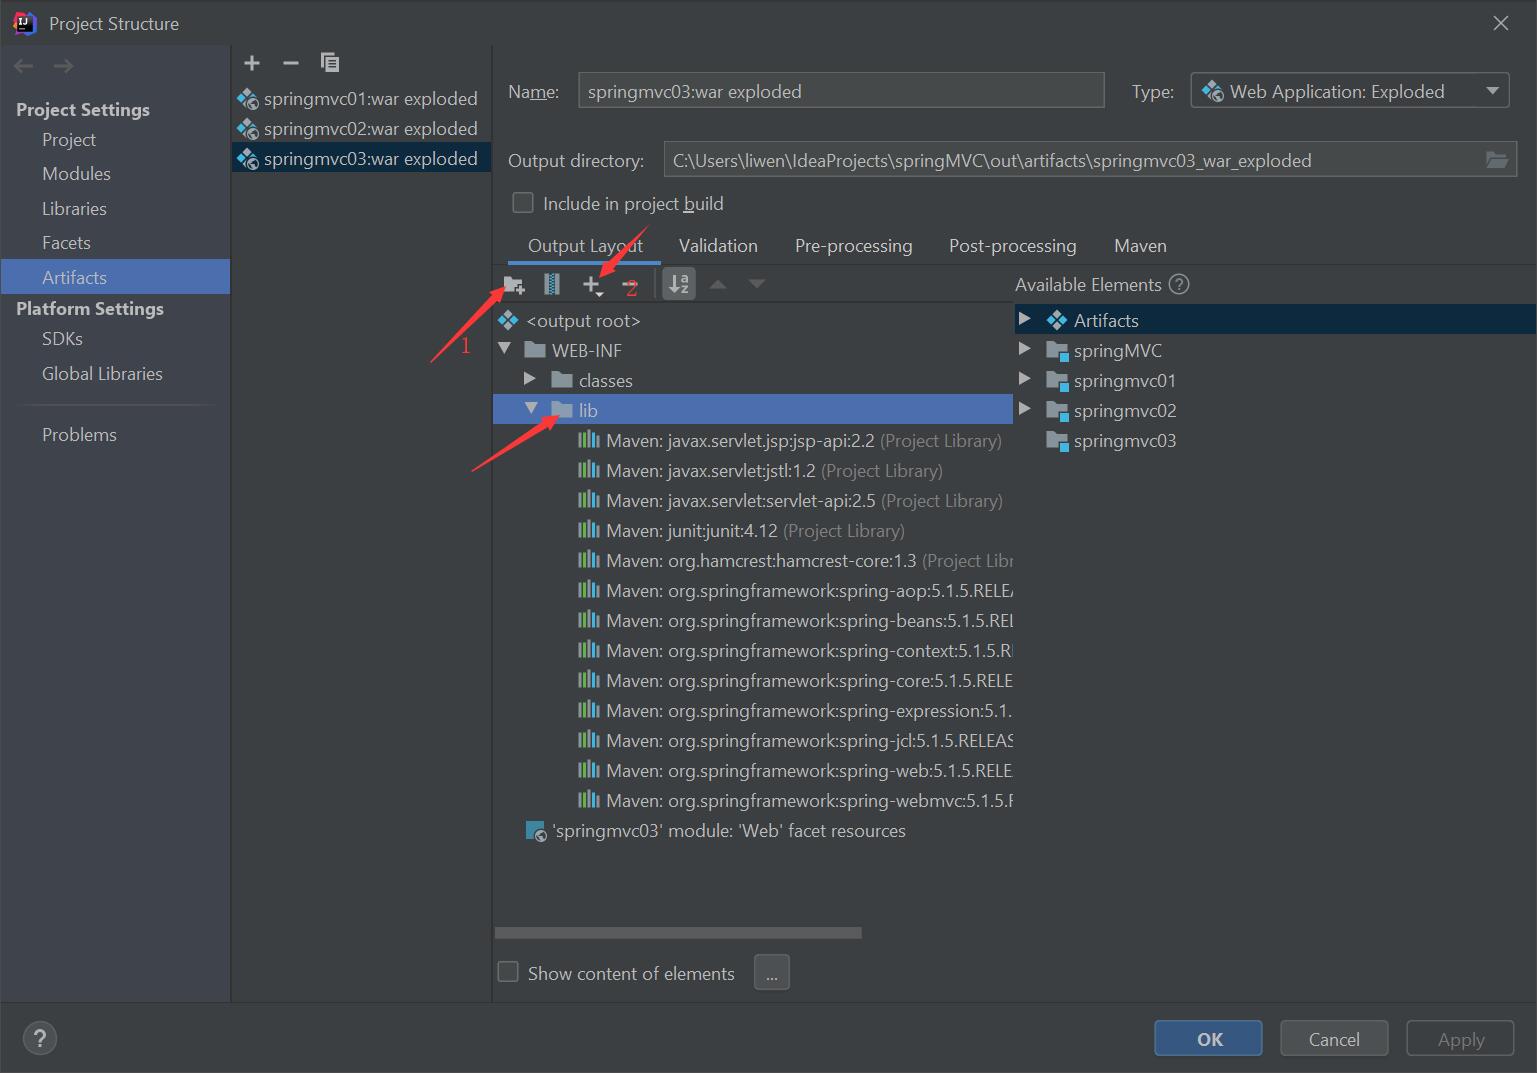Click the Move Up arrow icon
Screen dimensions: 1537x1073
718,285
